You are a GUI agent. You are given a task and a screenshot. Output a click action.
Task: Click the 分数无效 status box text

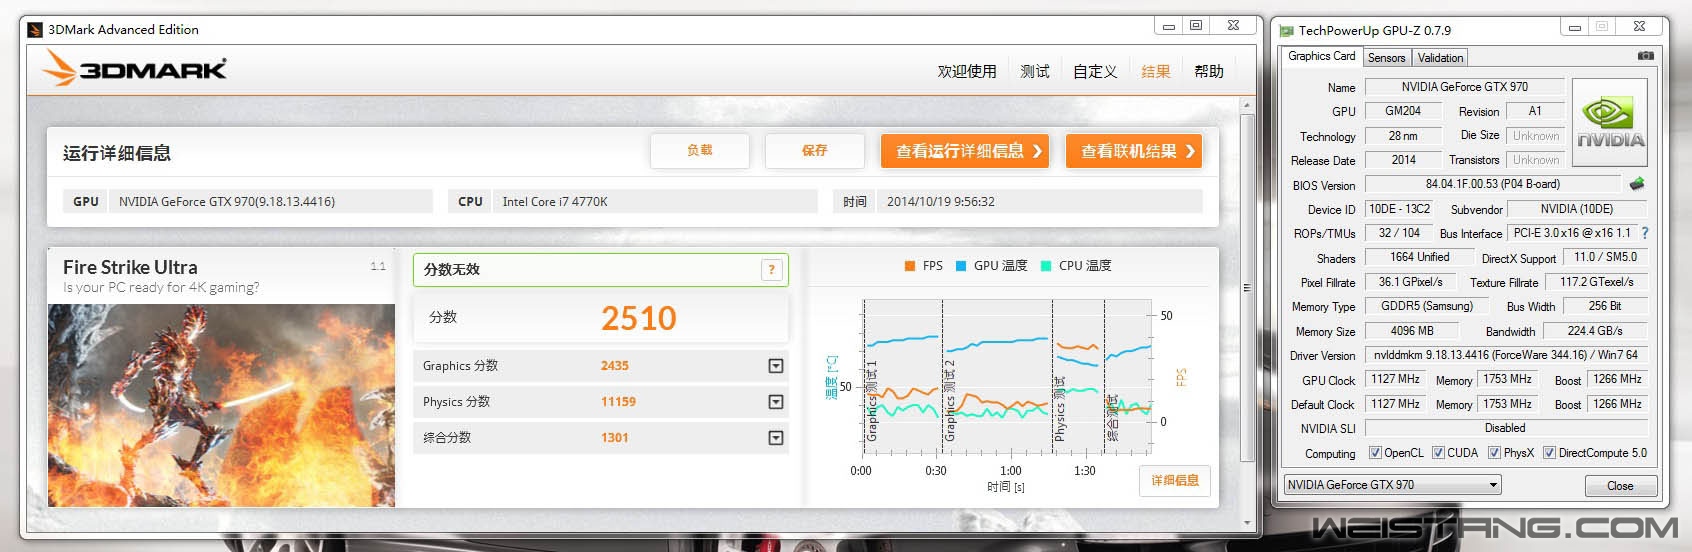[x=452, y=270]
